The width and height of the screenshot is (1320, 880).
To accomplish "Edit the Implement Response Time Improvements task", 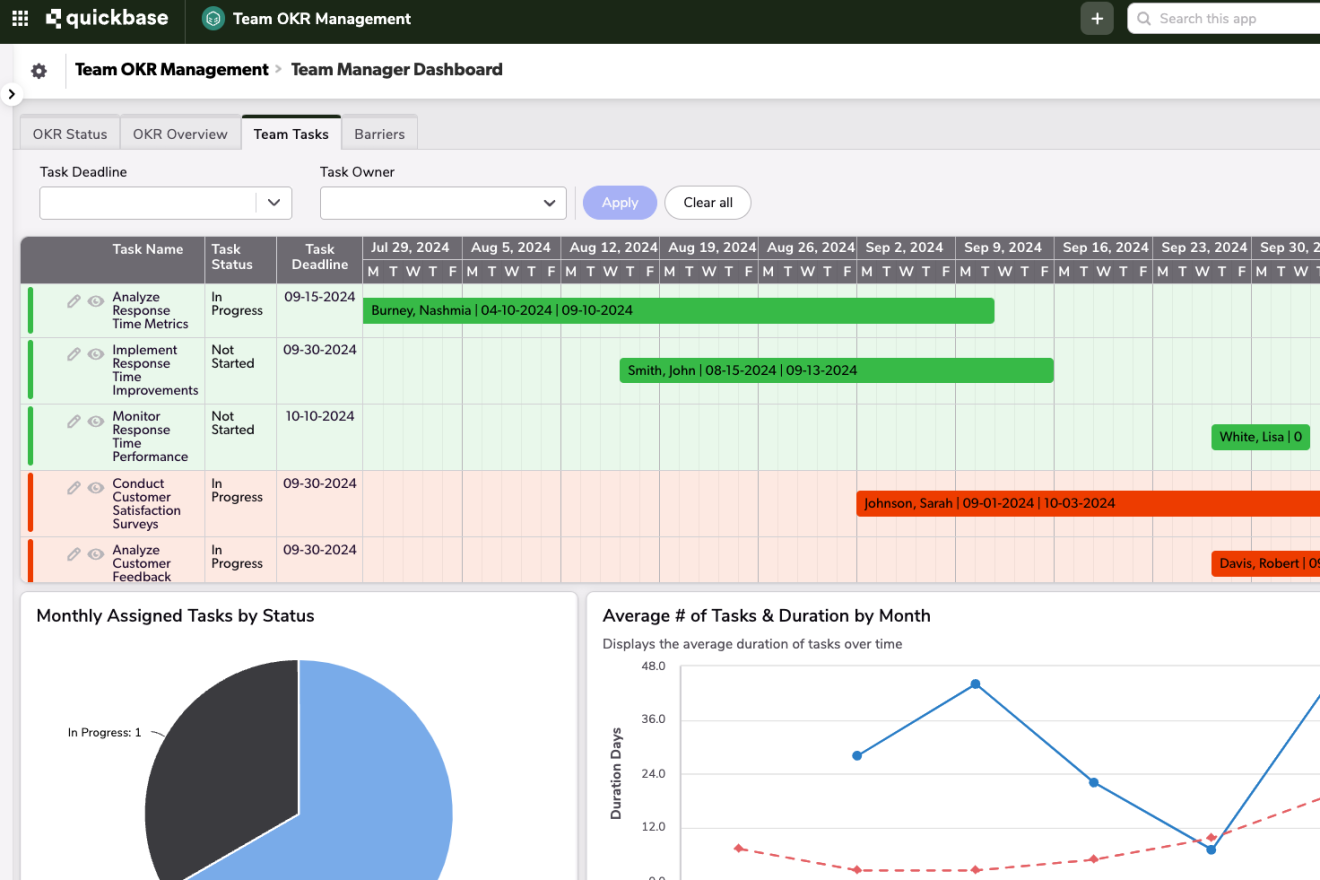I will point(74,354).
